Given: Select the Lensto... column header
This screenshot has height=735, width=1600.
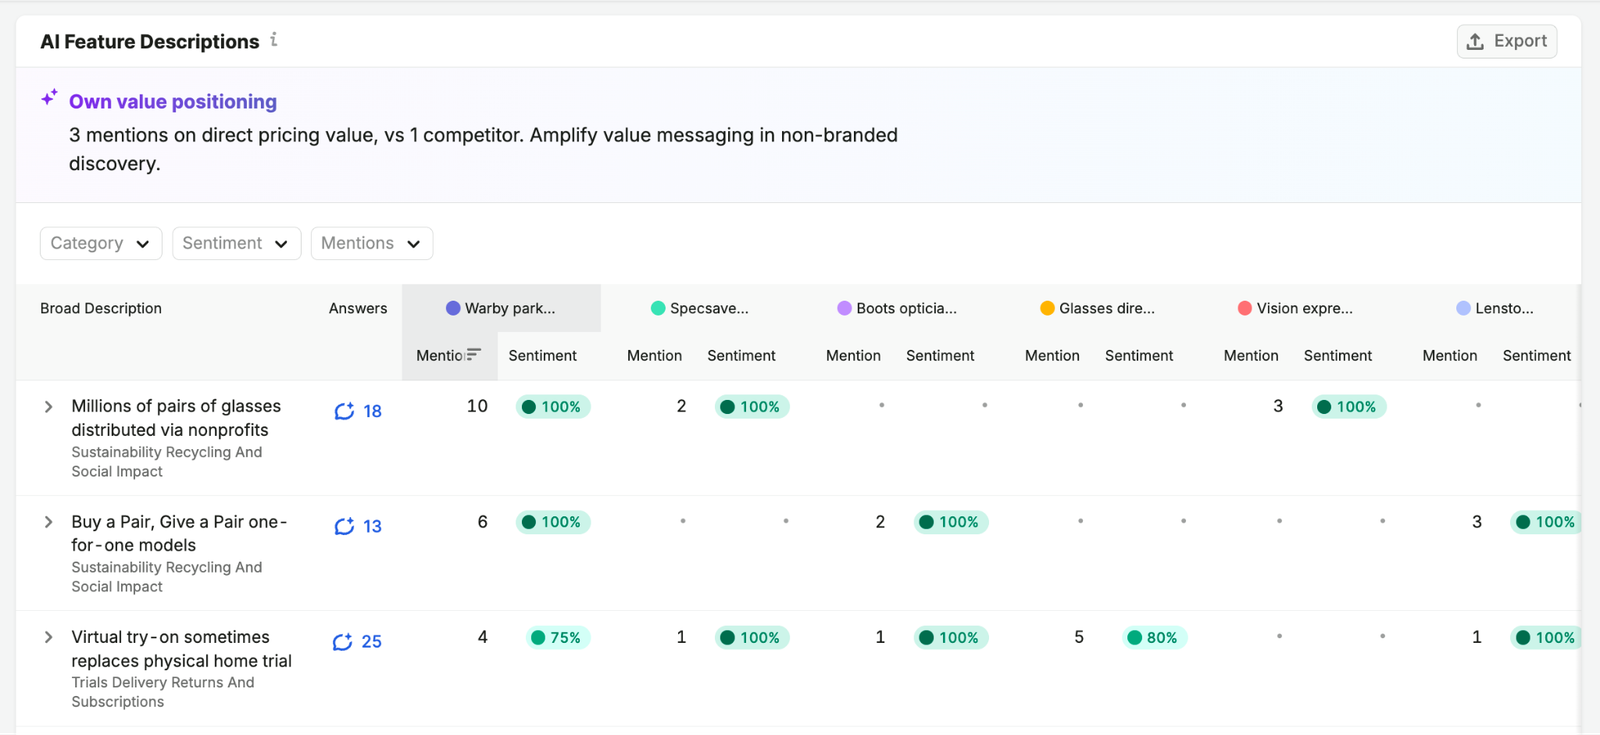Looking at the screenshot, I should (1495, 308).
